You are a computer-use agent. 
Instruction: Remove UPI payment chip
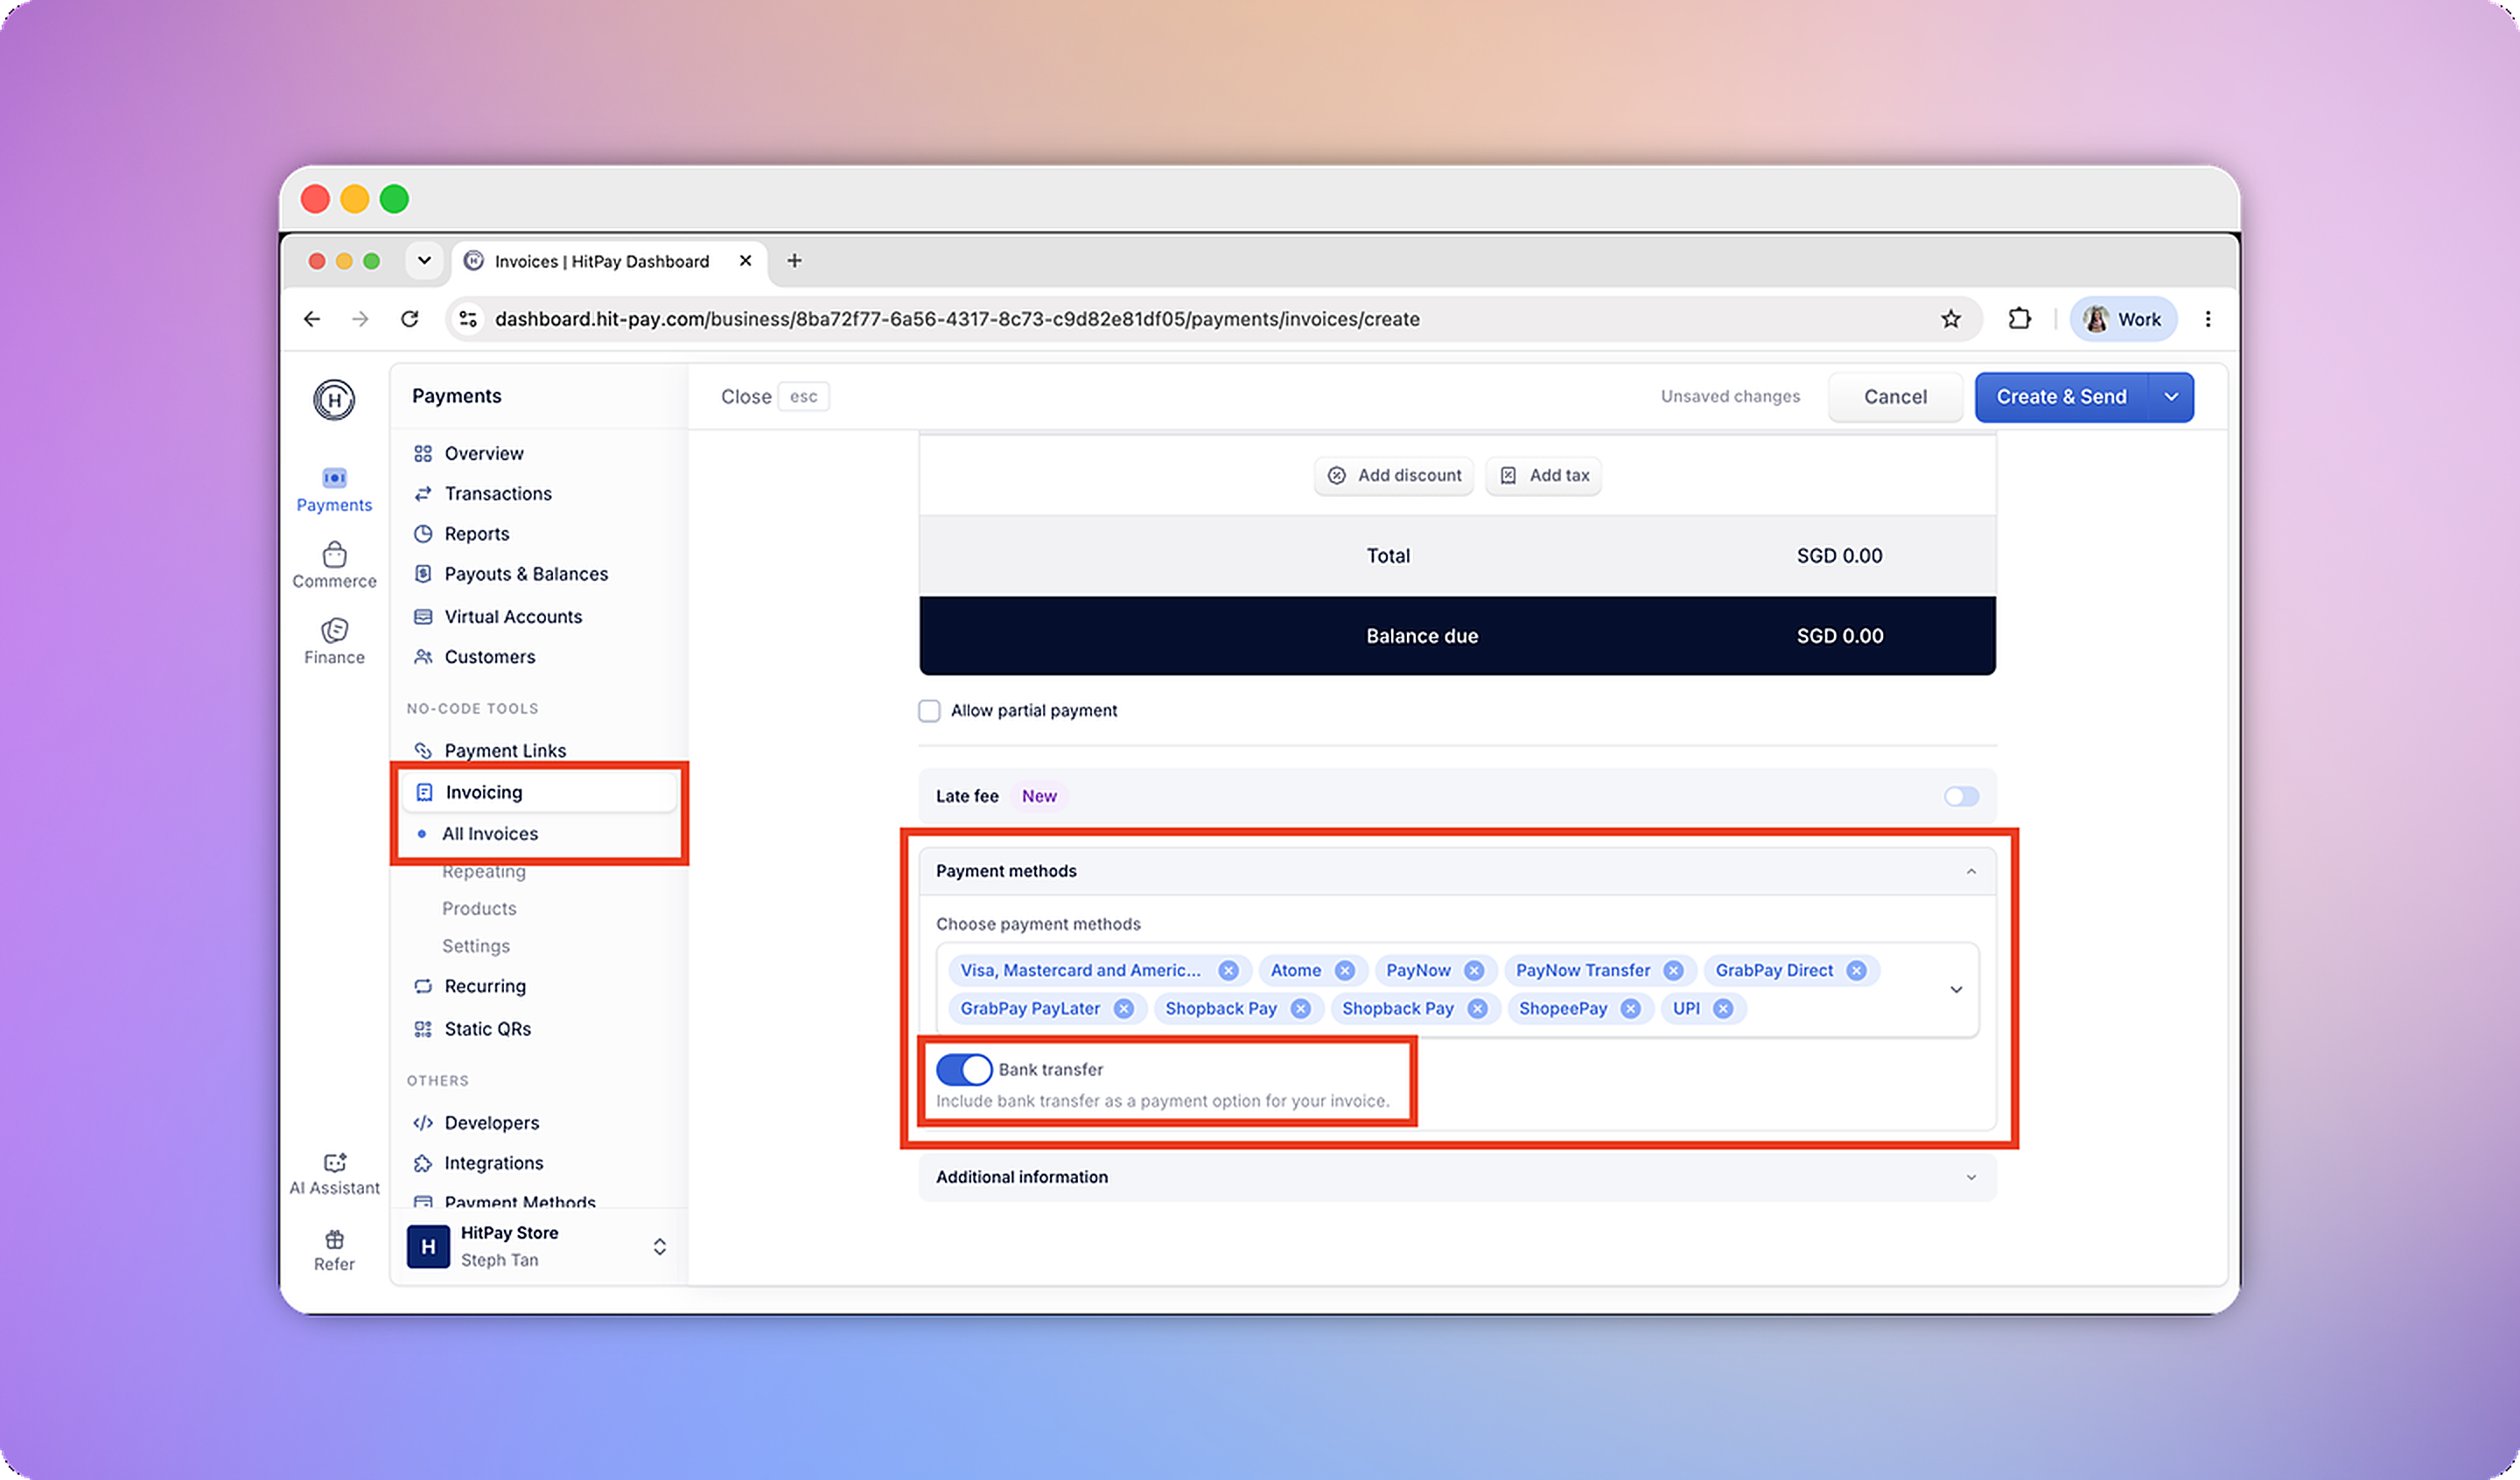[1722, 1008]
